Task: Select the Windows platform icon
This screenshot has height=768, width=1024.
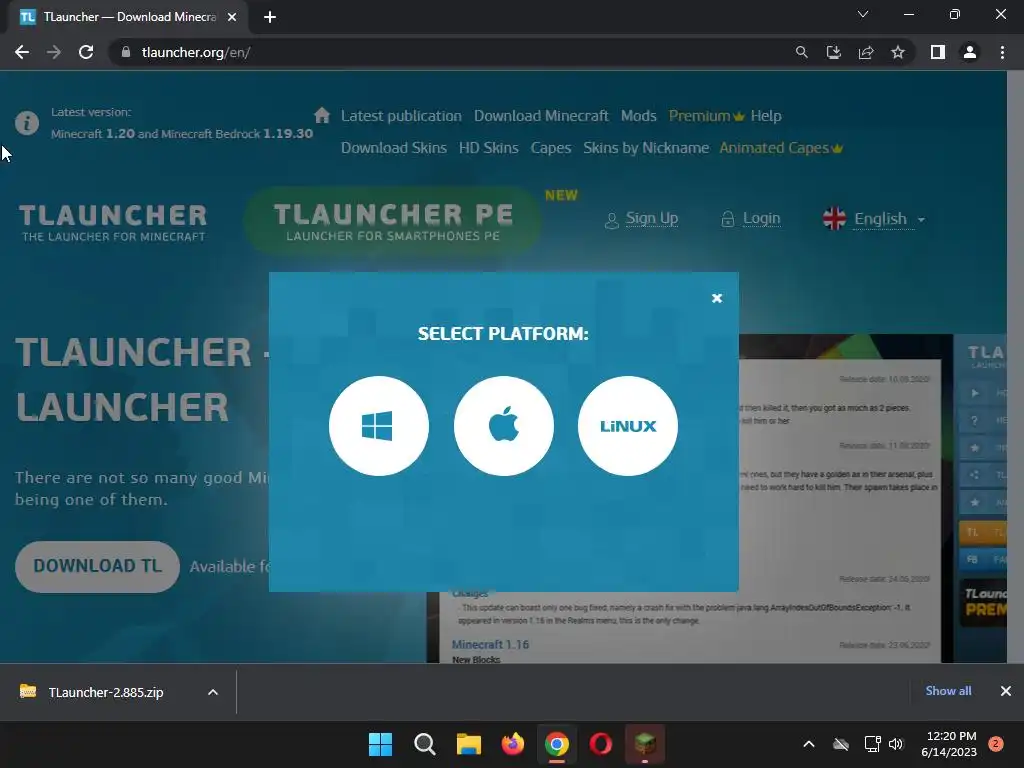Action: (379, 426)
